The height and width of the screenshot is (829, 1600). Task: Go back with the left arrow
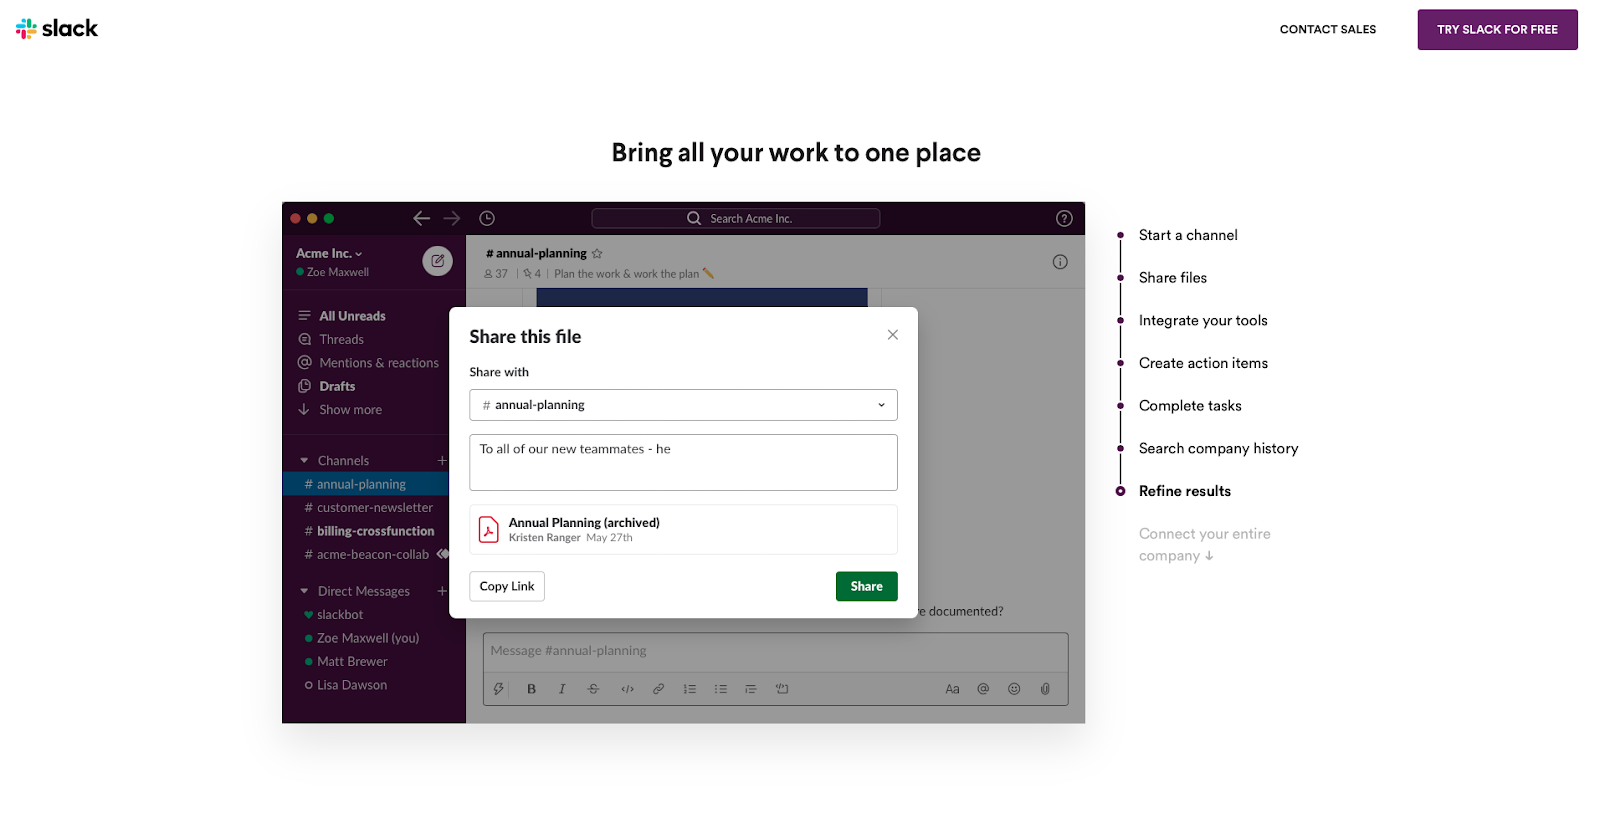coord(422,218)
